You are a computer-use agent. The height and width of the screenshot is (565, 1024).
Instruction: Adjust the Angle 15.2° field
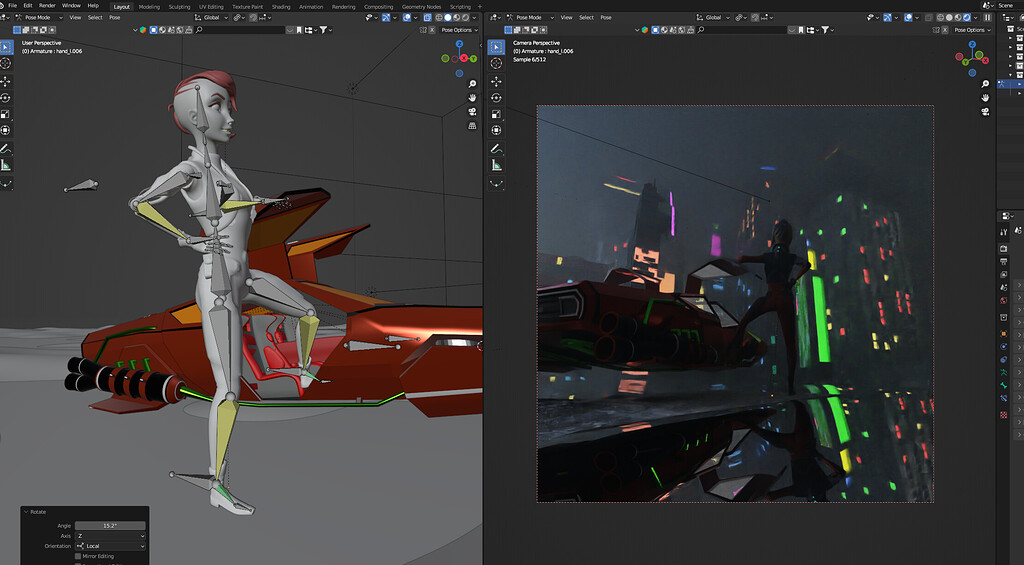pos(110,525)
